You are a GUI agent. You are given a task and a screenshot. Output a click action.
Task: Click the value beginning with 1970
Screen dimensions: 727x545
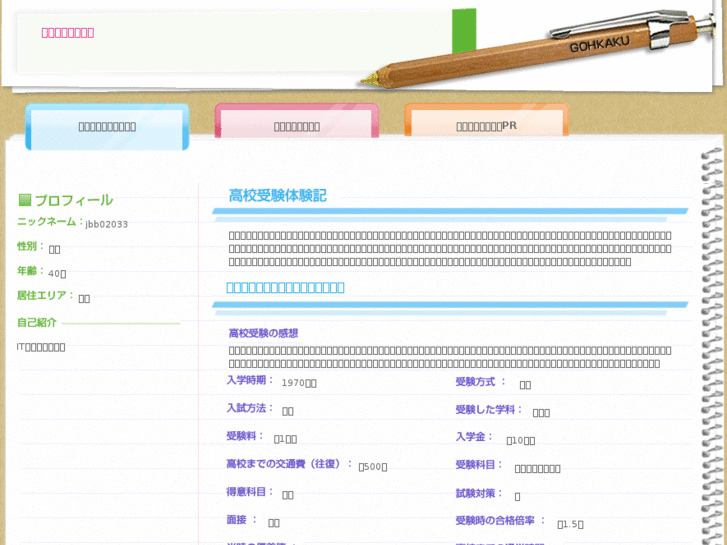pyautogui.click(x=299, y=383)
